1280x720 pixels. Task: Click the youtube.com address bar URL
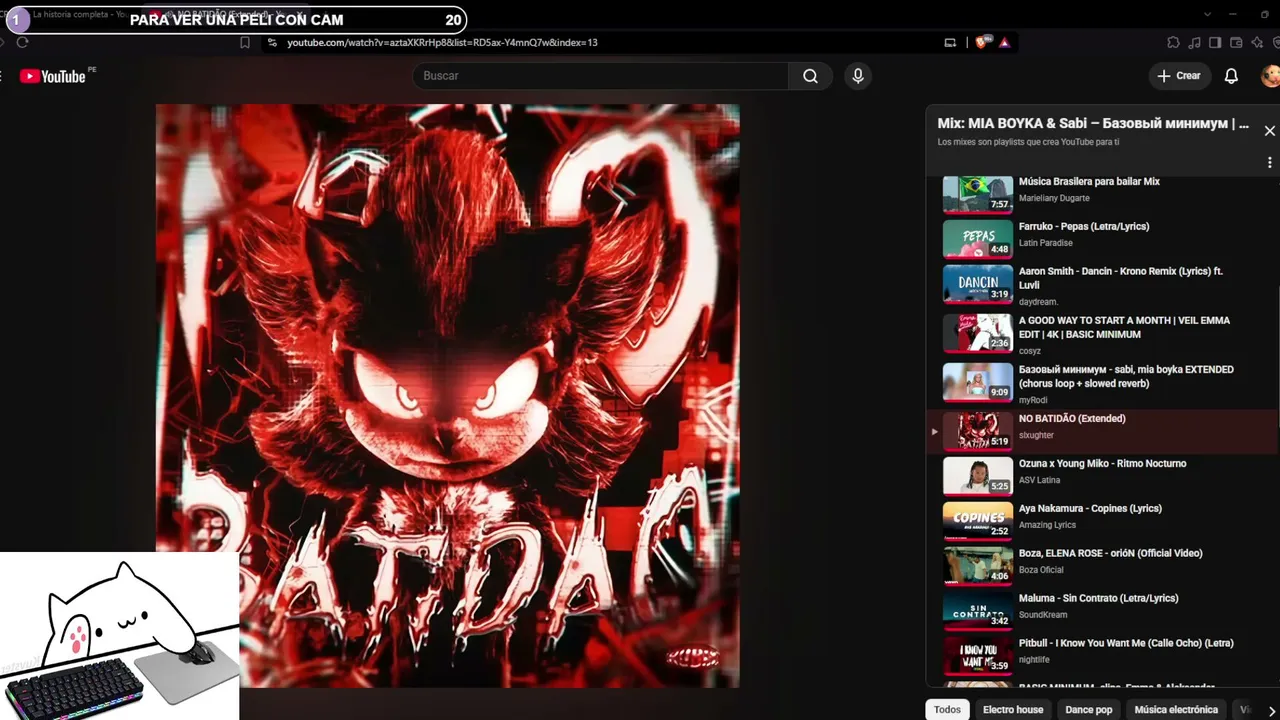tap(442, 42)
